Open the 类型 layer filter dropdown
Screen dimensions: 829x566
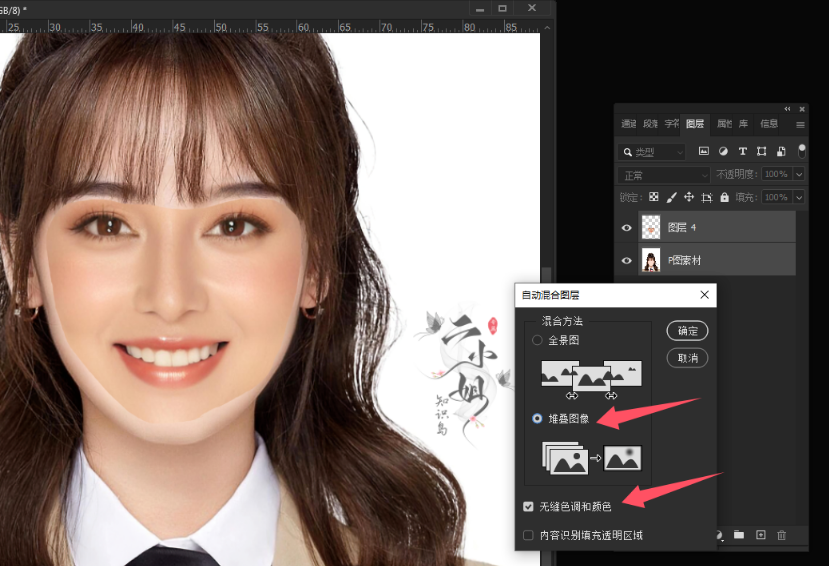(x=652, y=152)
